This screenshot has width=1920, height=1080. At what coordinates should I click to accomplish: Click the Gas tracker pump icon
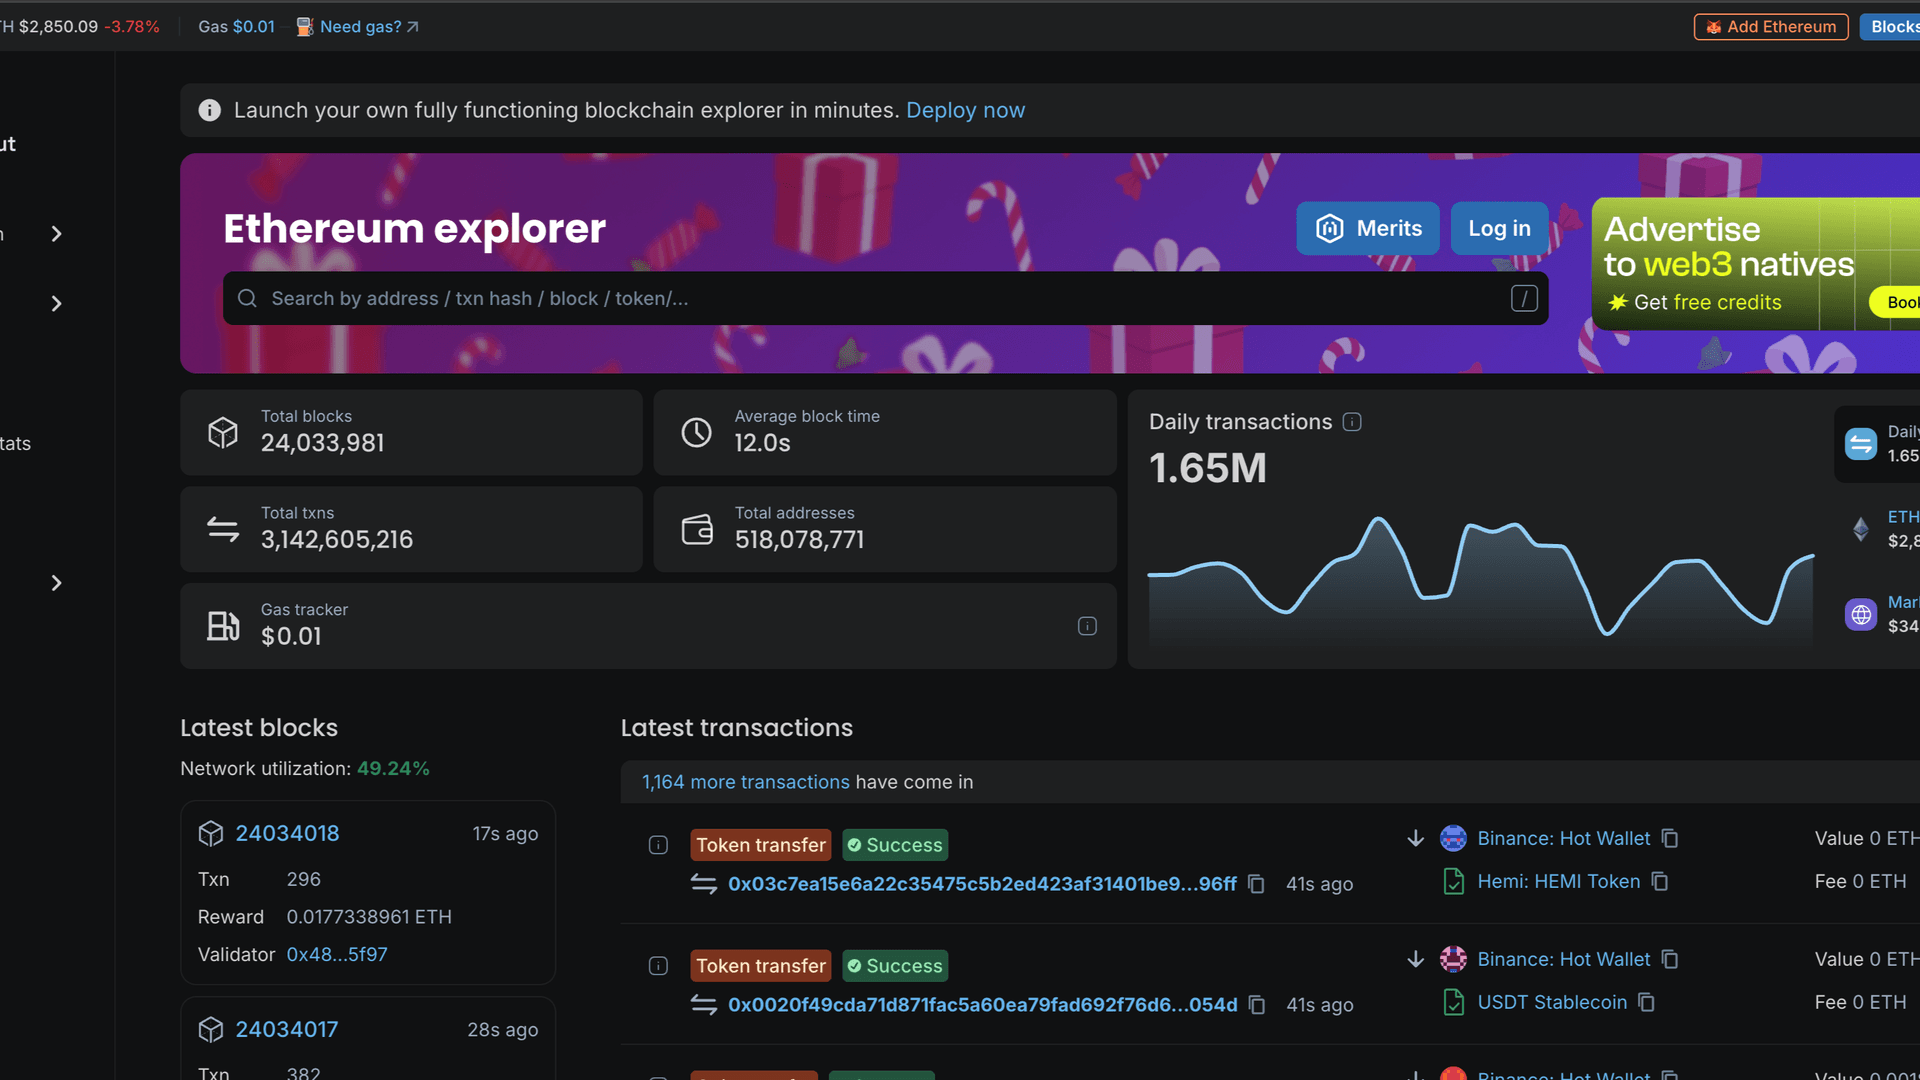click(x=223, y=626)
